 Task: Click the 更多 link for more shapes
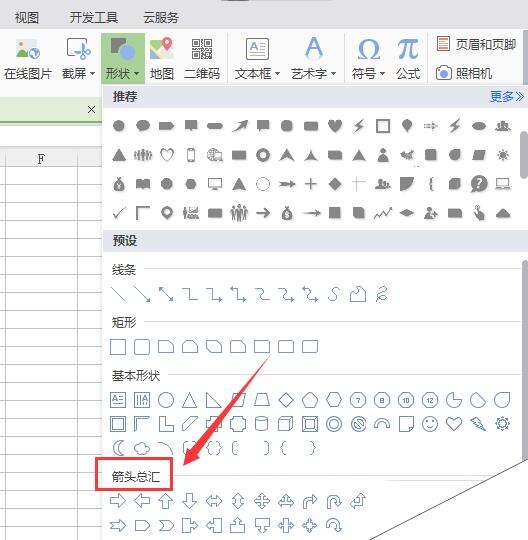coord(507,97)
